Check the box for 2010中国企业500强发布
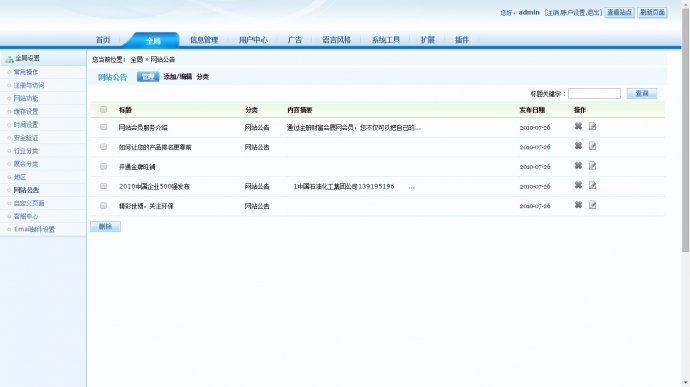 pos(103,186)
